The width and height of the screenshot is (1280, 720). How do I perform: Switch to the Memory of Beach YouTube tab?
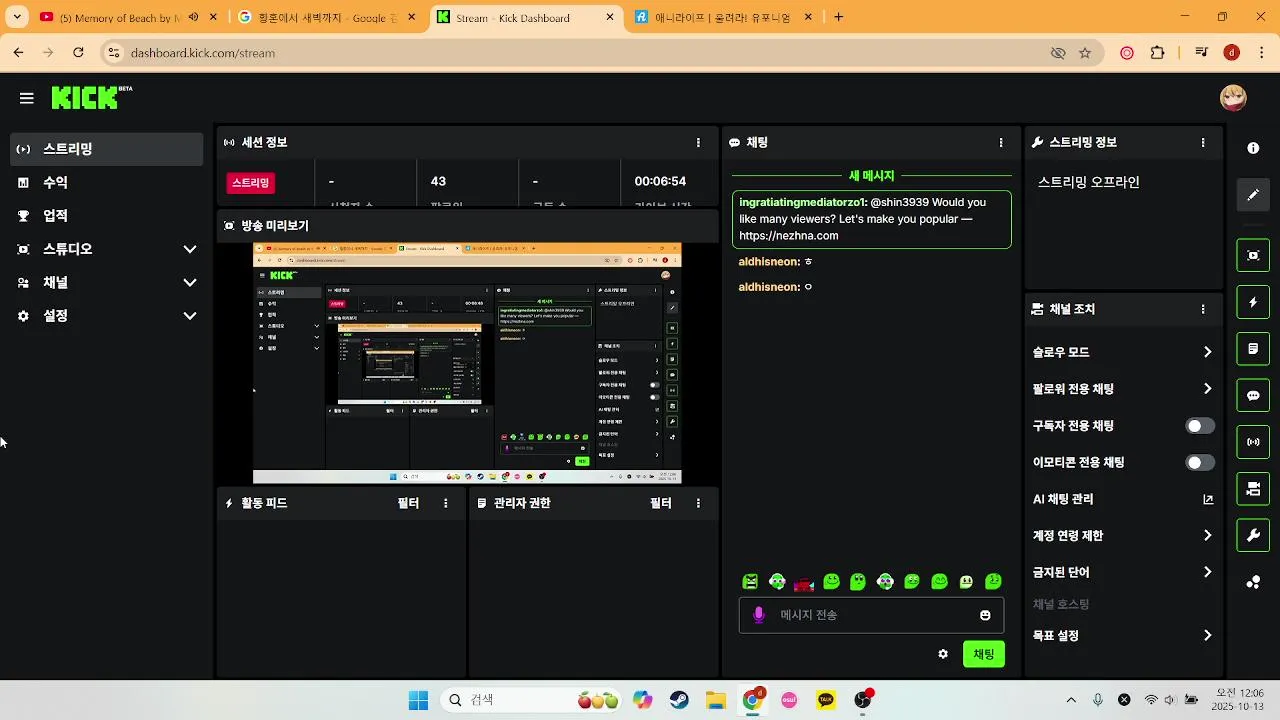pos(118,17)
